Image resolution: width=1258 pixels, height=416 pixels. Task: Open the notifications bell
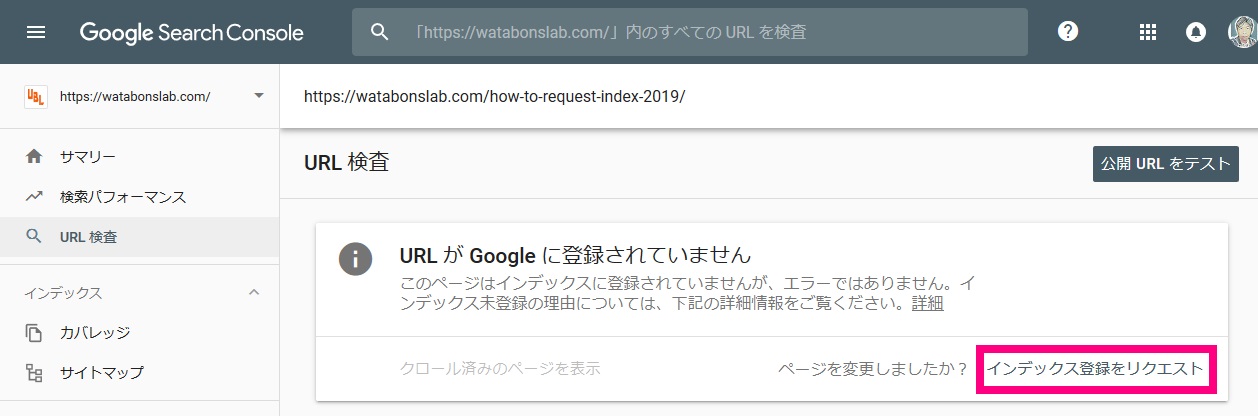click(1195, 32)
